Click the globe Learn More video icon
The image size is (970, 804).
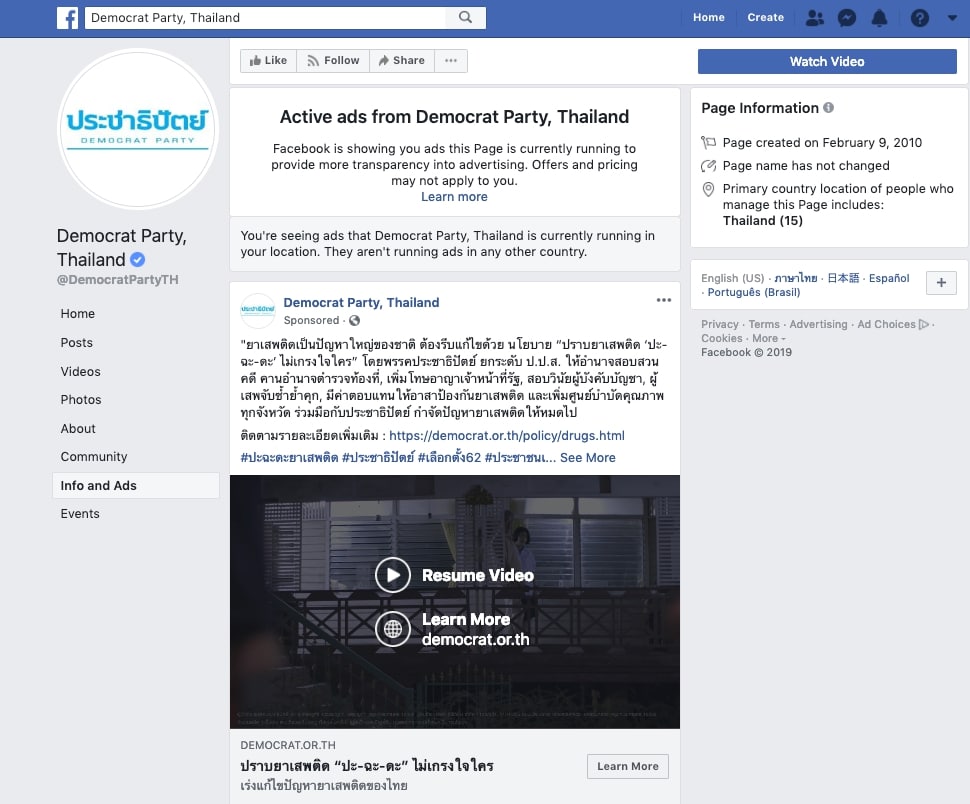[394, 629]
